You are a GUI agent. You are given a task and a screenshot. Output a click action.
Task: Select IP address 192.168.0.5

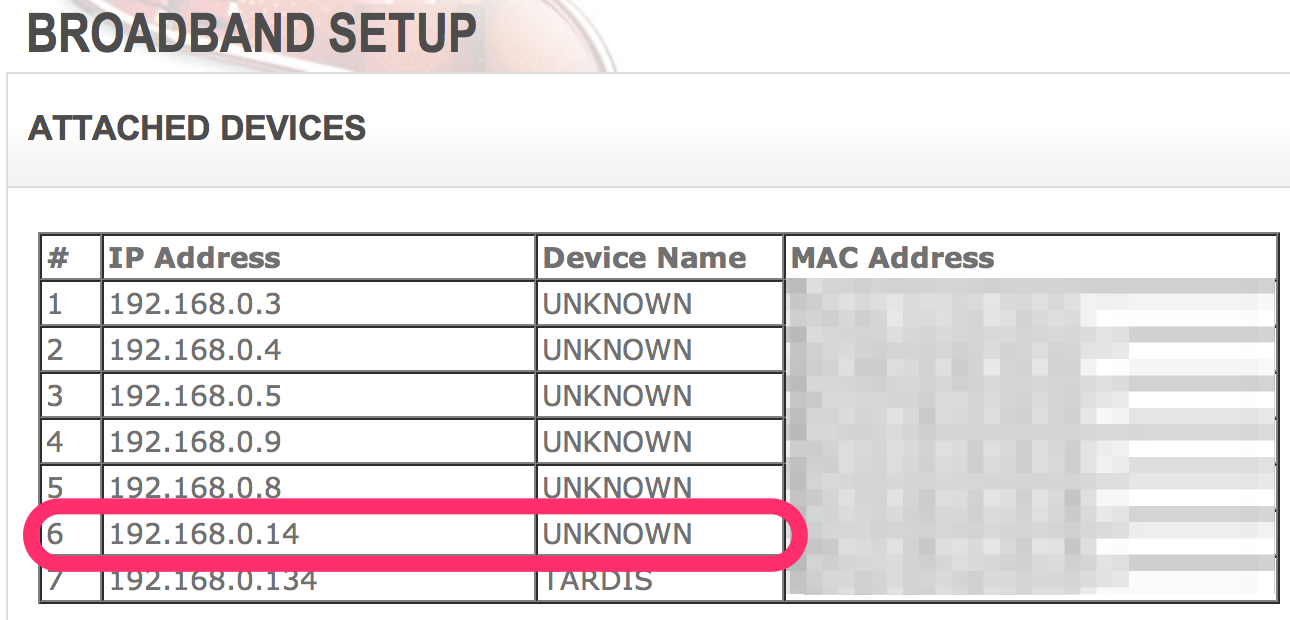tap(195, 396)
